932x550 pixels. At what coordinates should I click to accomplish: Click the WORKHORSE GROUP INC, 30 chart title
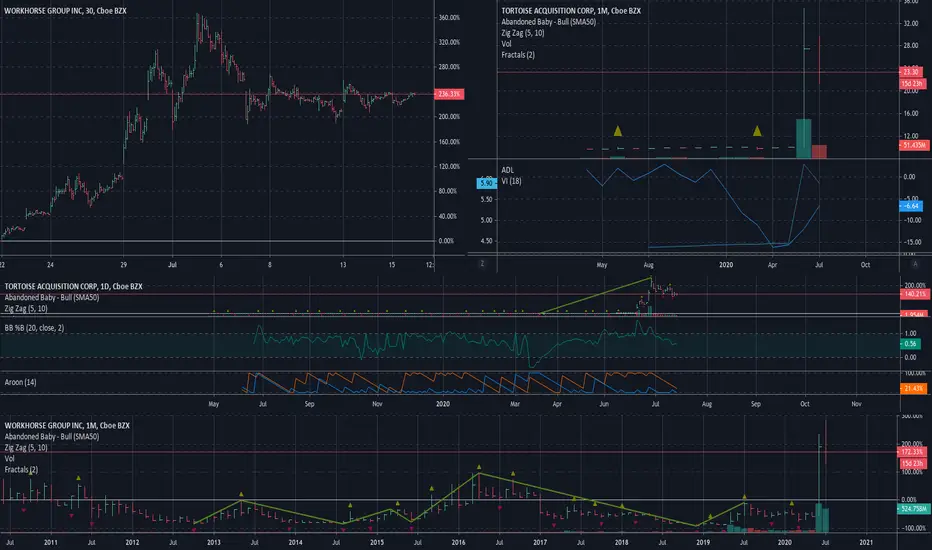(x=65, y=11)
